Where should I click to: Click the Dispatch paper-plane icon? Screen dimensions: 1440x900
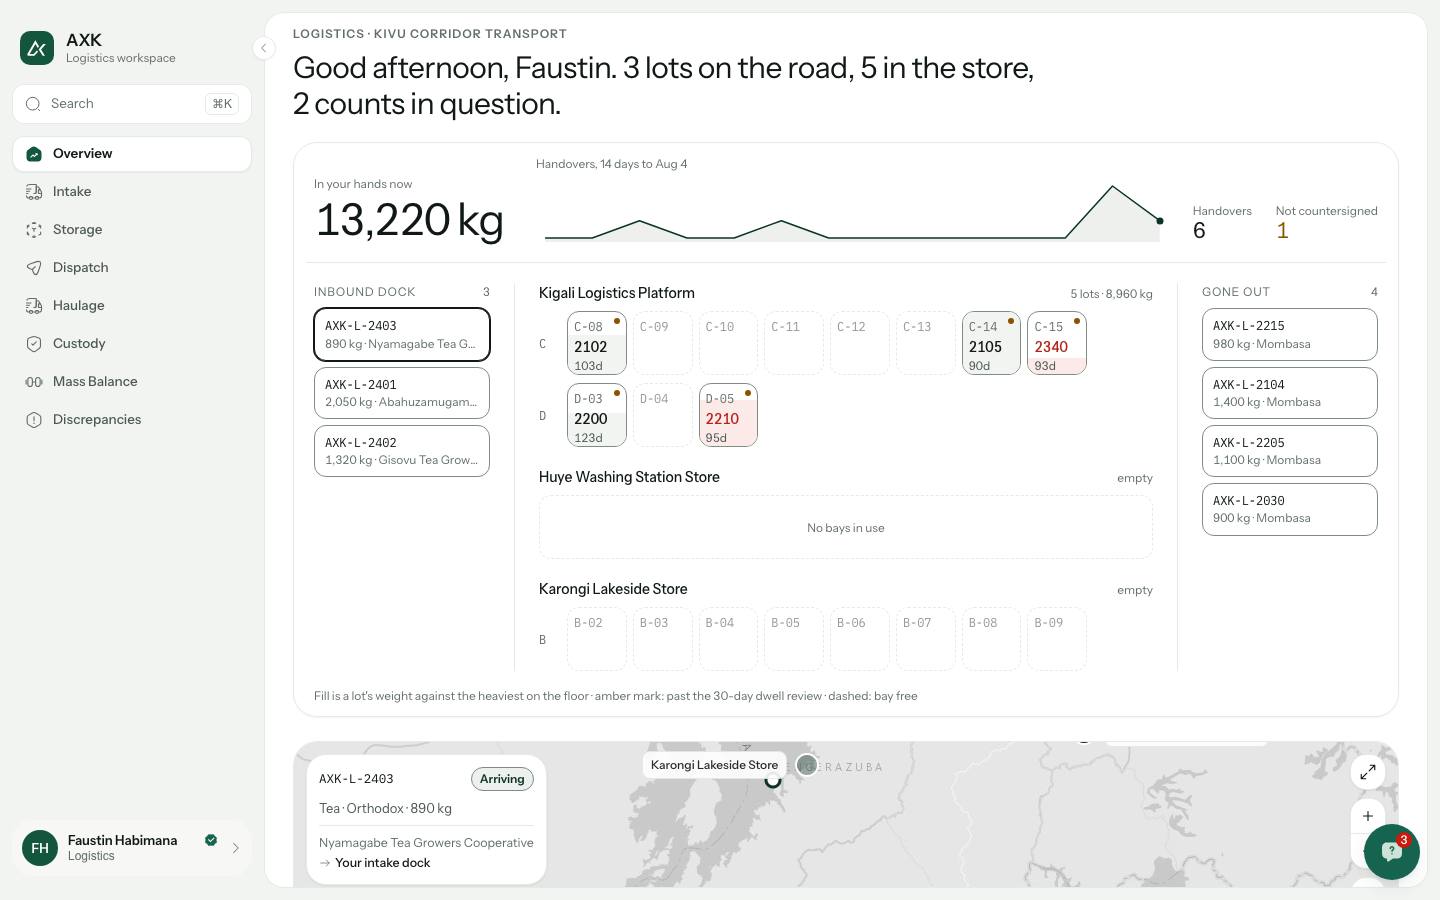click(34, 268)
